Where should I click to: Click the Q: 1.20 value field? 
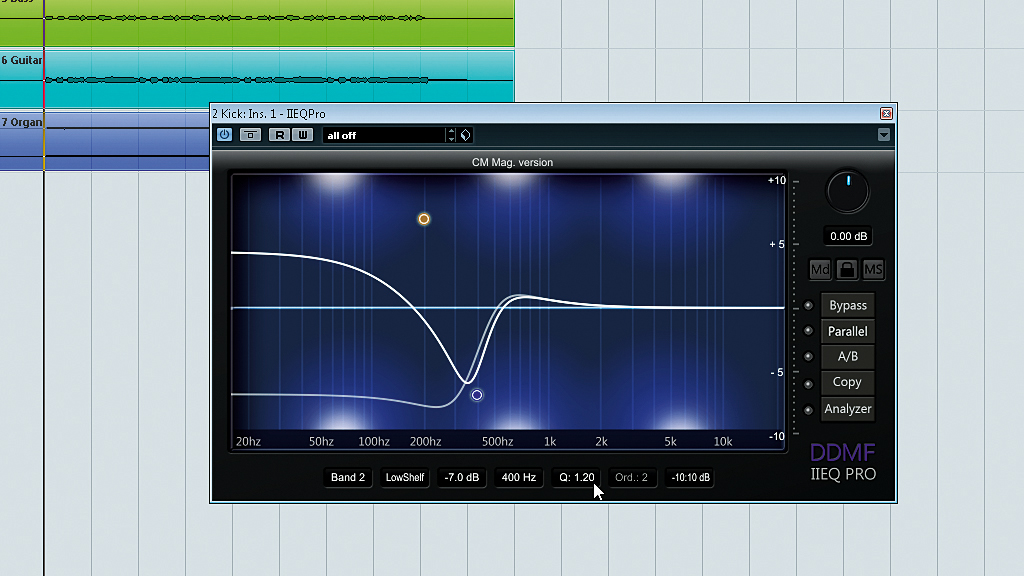click(576, 477)
